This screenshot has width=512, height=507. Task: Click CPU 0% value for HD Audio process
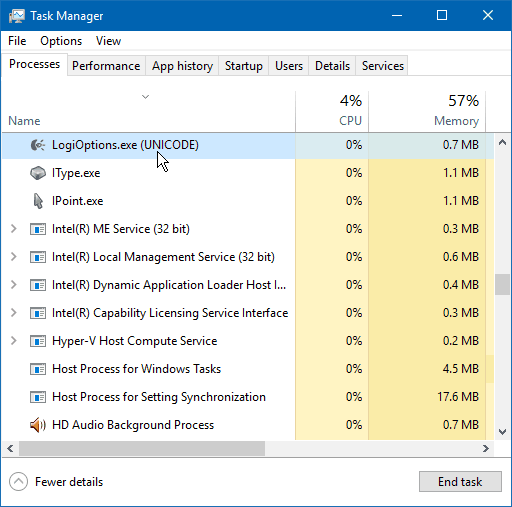tap(354, 425)
